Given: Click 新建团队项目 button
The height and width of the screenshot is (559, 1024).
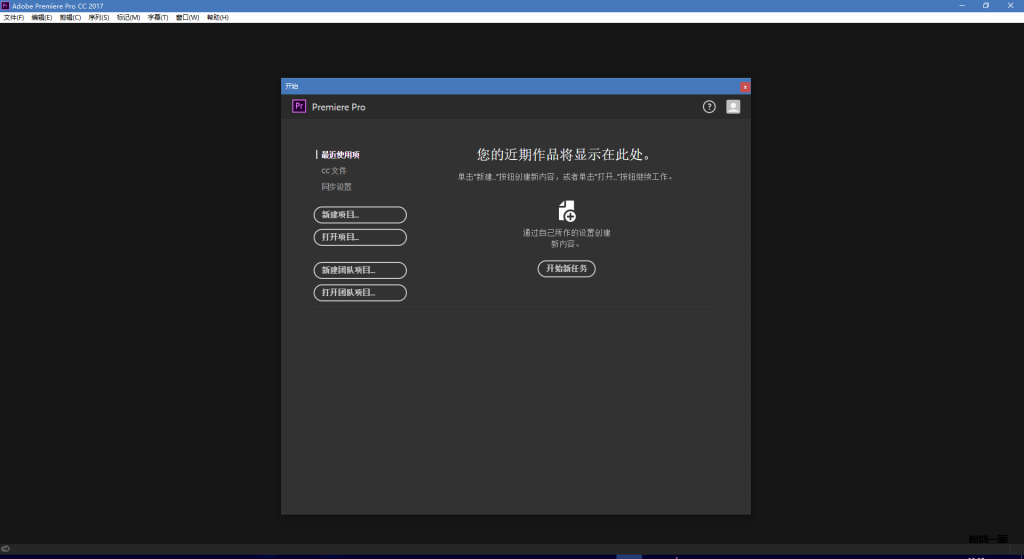Looking at the screenshot, I should click(360, 270).
